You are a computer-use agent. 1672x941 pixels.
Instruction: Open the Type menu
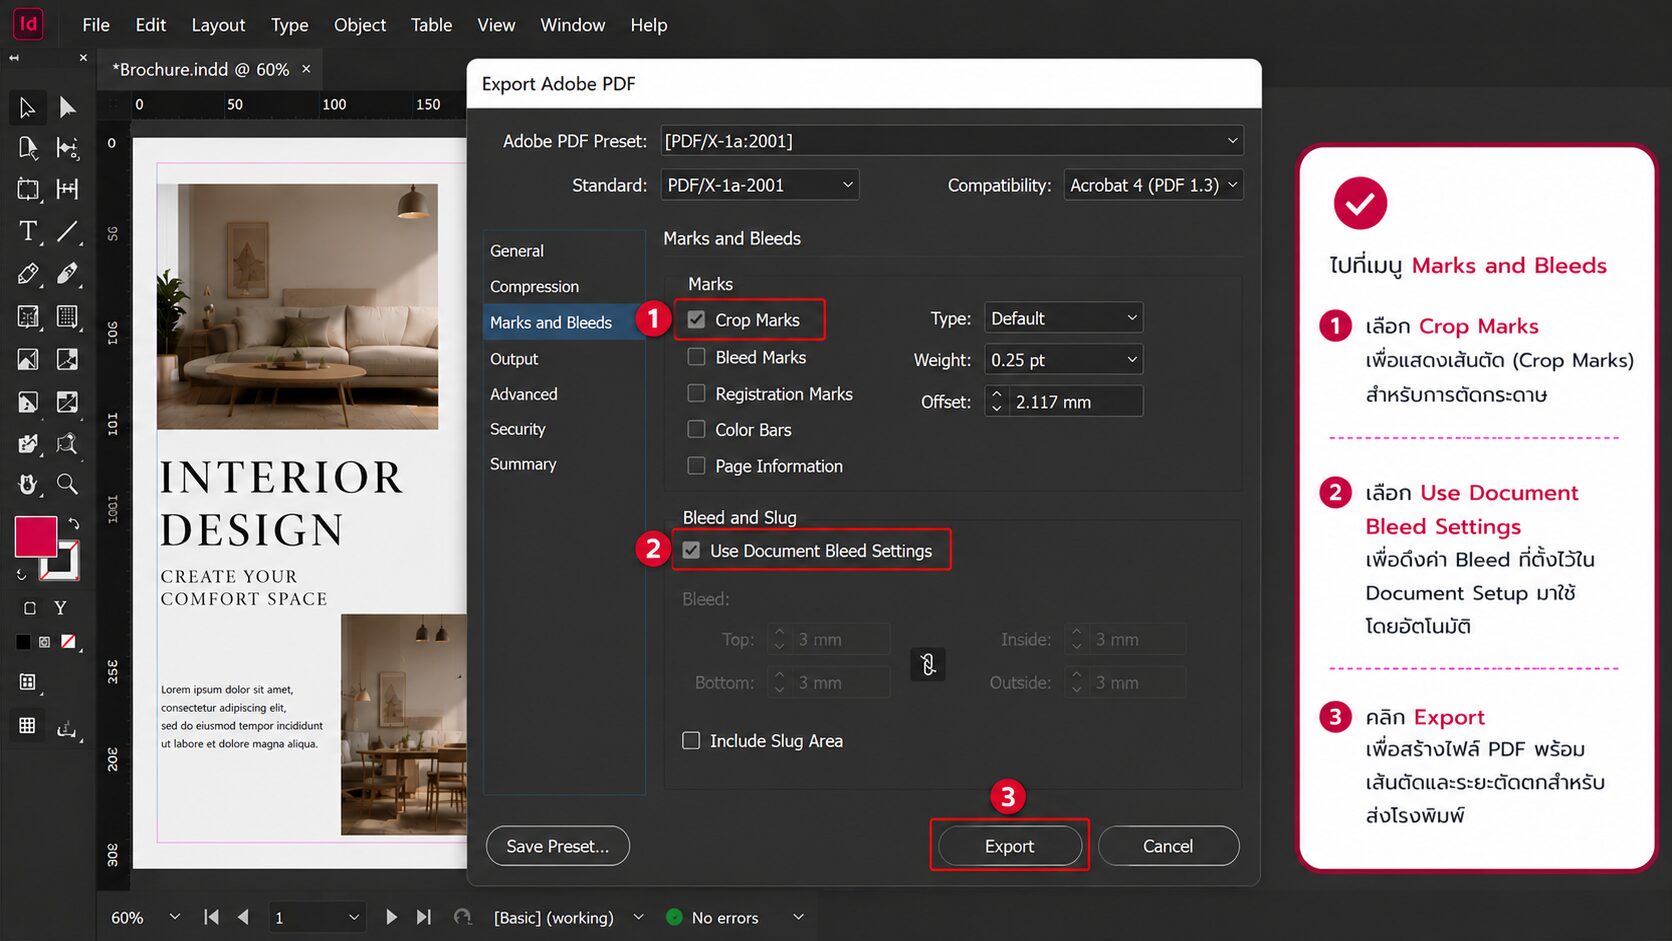290,25
